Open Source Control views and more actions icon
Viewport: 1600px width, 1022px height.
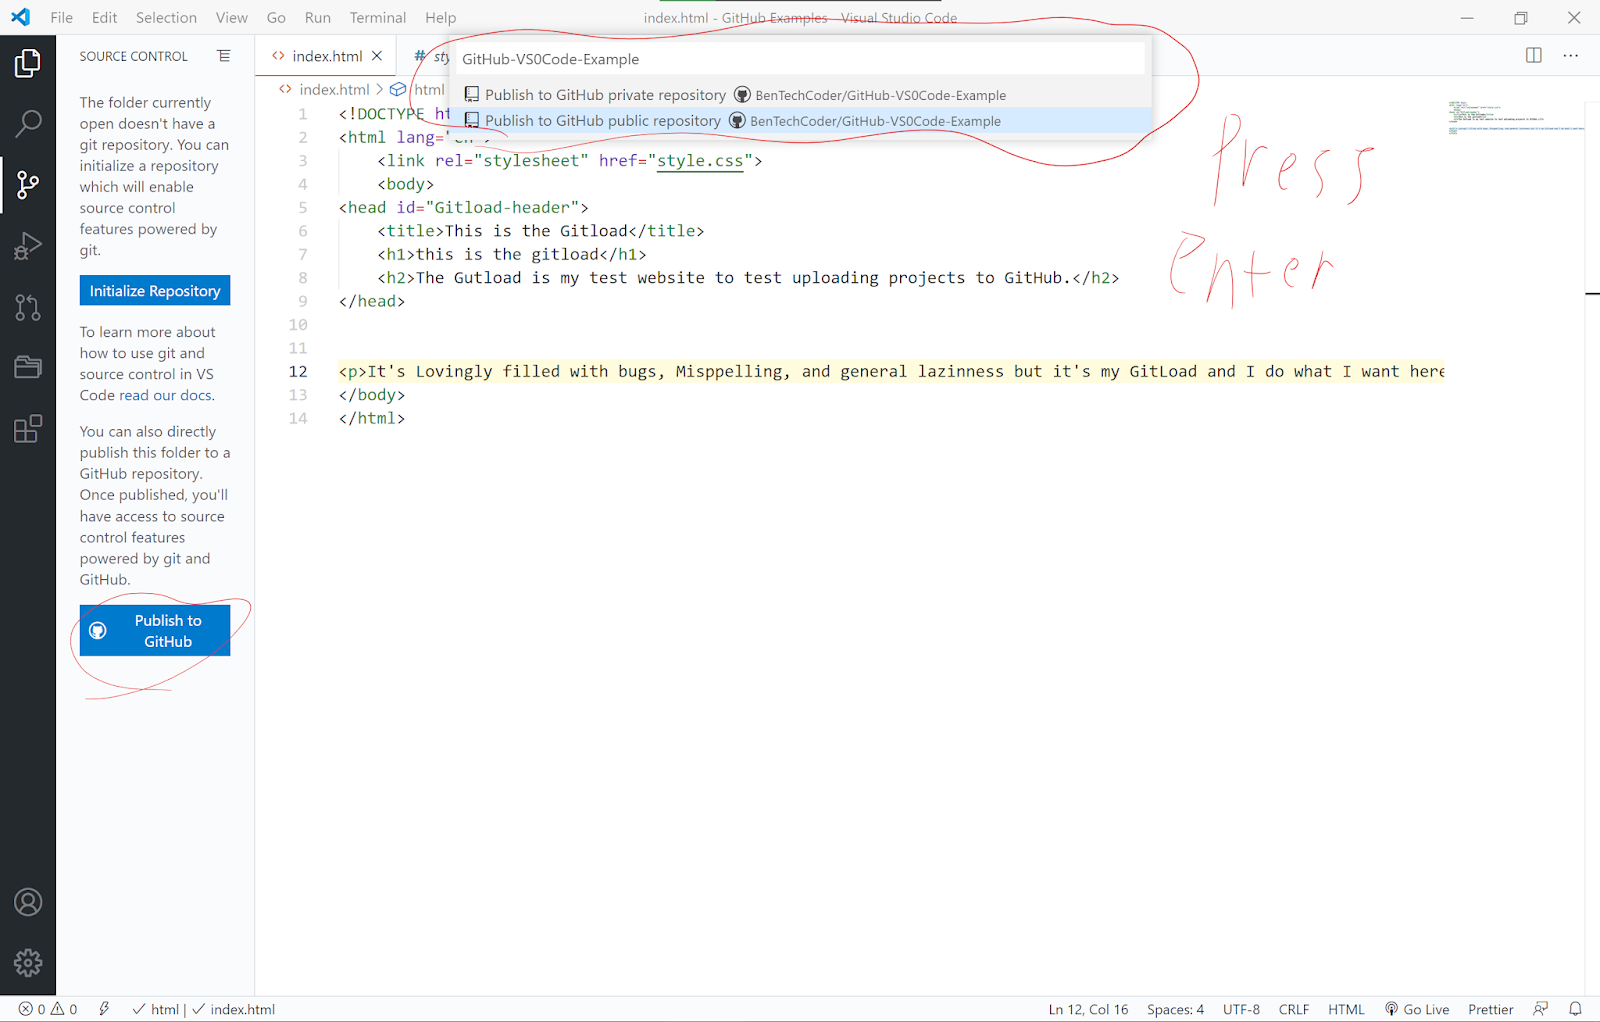(x=224, y=56)
